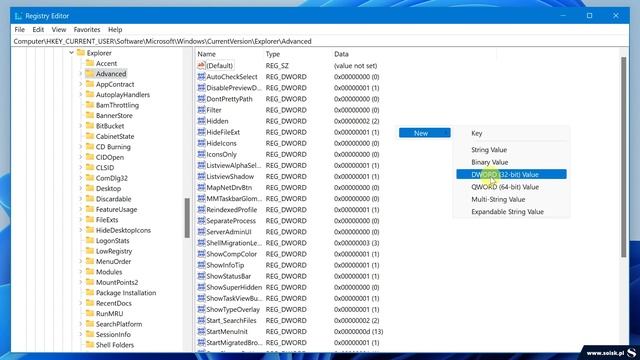
Task: Select the RunMRU tree key
Action: 109,313
